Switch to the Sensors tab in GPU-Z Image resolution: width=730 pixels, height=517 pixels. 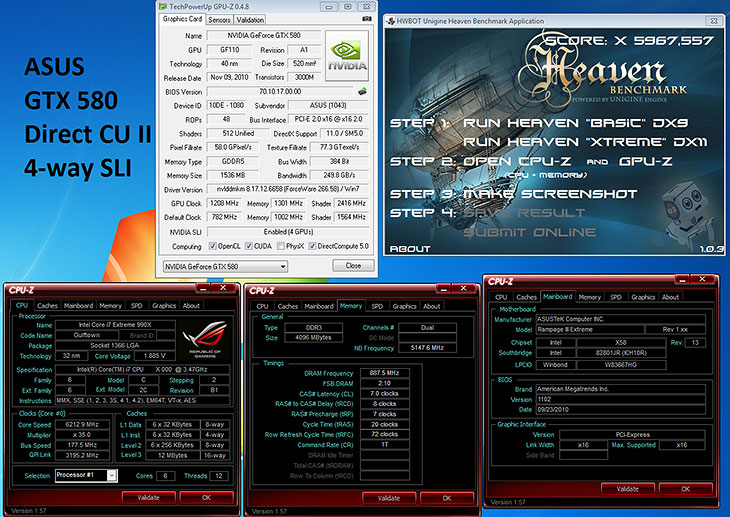[x=219, y=20]
